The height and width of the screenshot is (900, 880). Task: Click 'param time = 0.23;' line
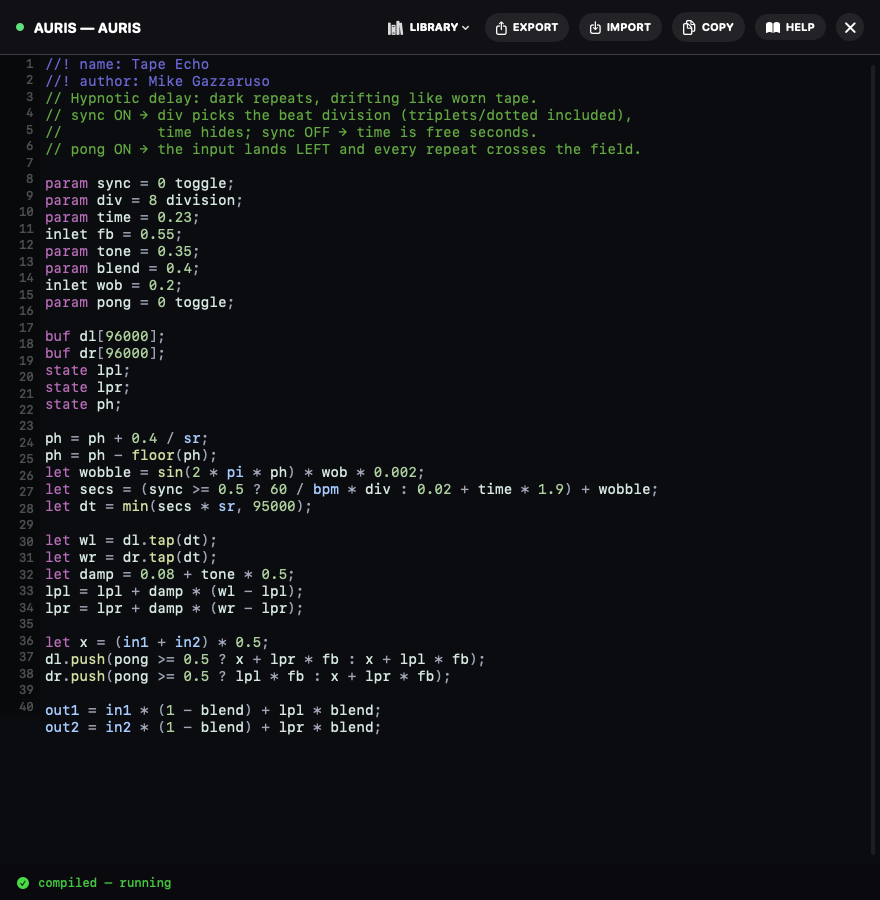point(122,218)
